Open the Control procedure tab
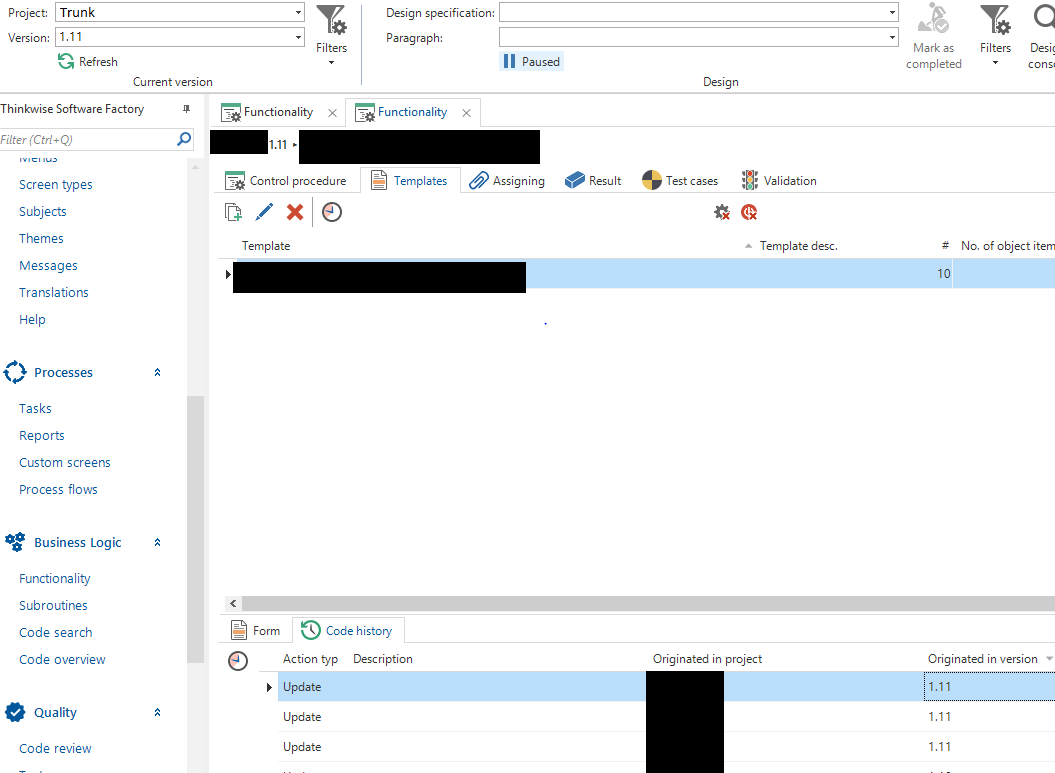Image resolution: width=1055 pixels, height=773 pixels. click(285, 181)
